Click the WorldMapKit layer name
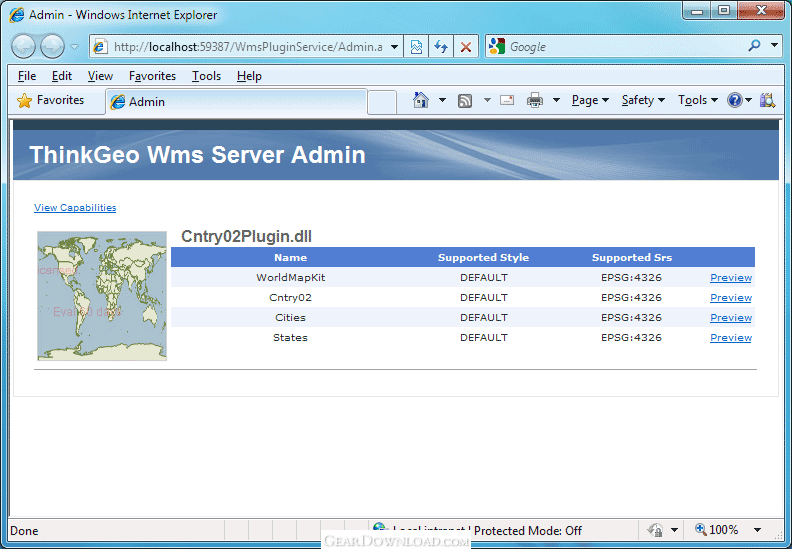Screen dimensions: 792x549 click(x=290, y=277)
